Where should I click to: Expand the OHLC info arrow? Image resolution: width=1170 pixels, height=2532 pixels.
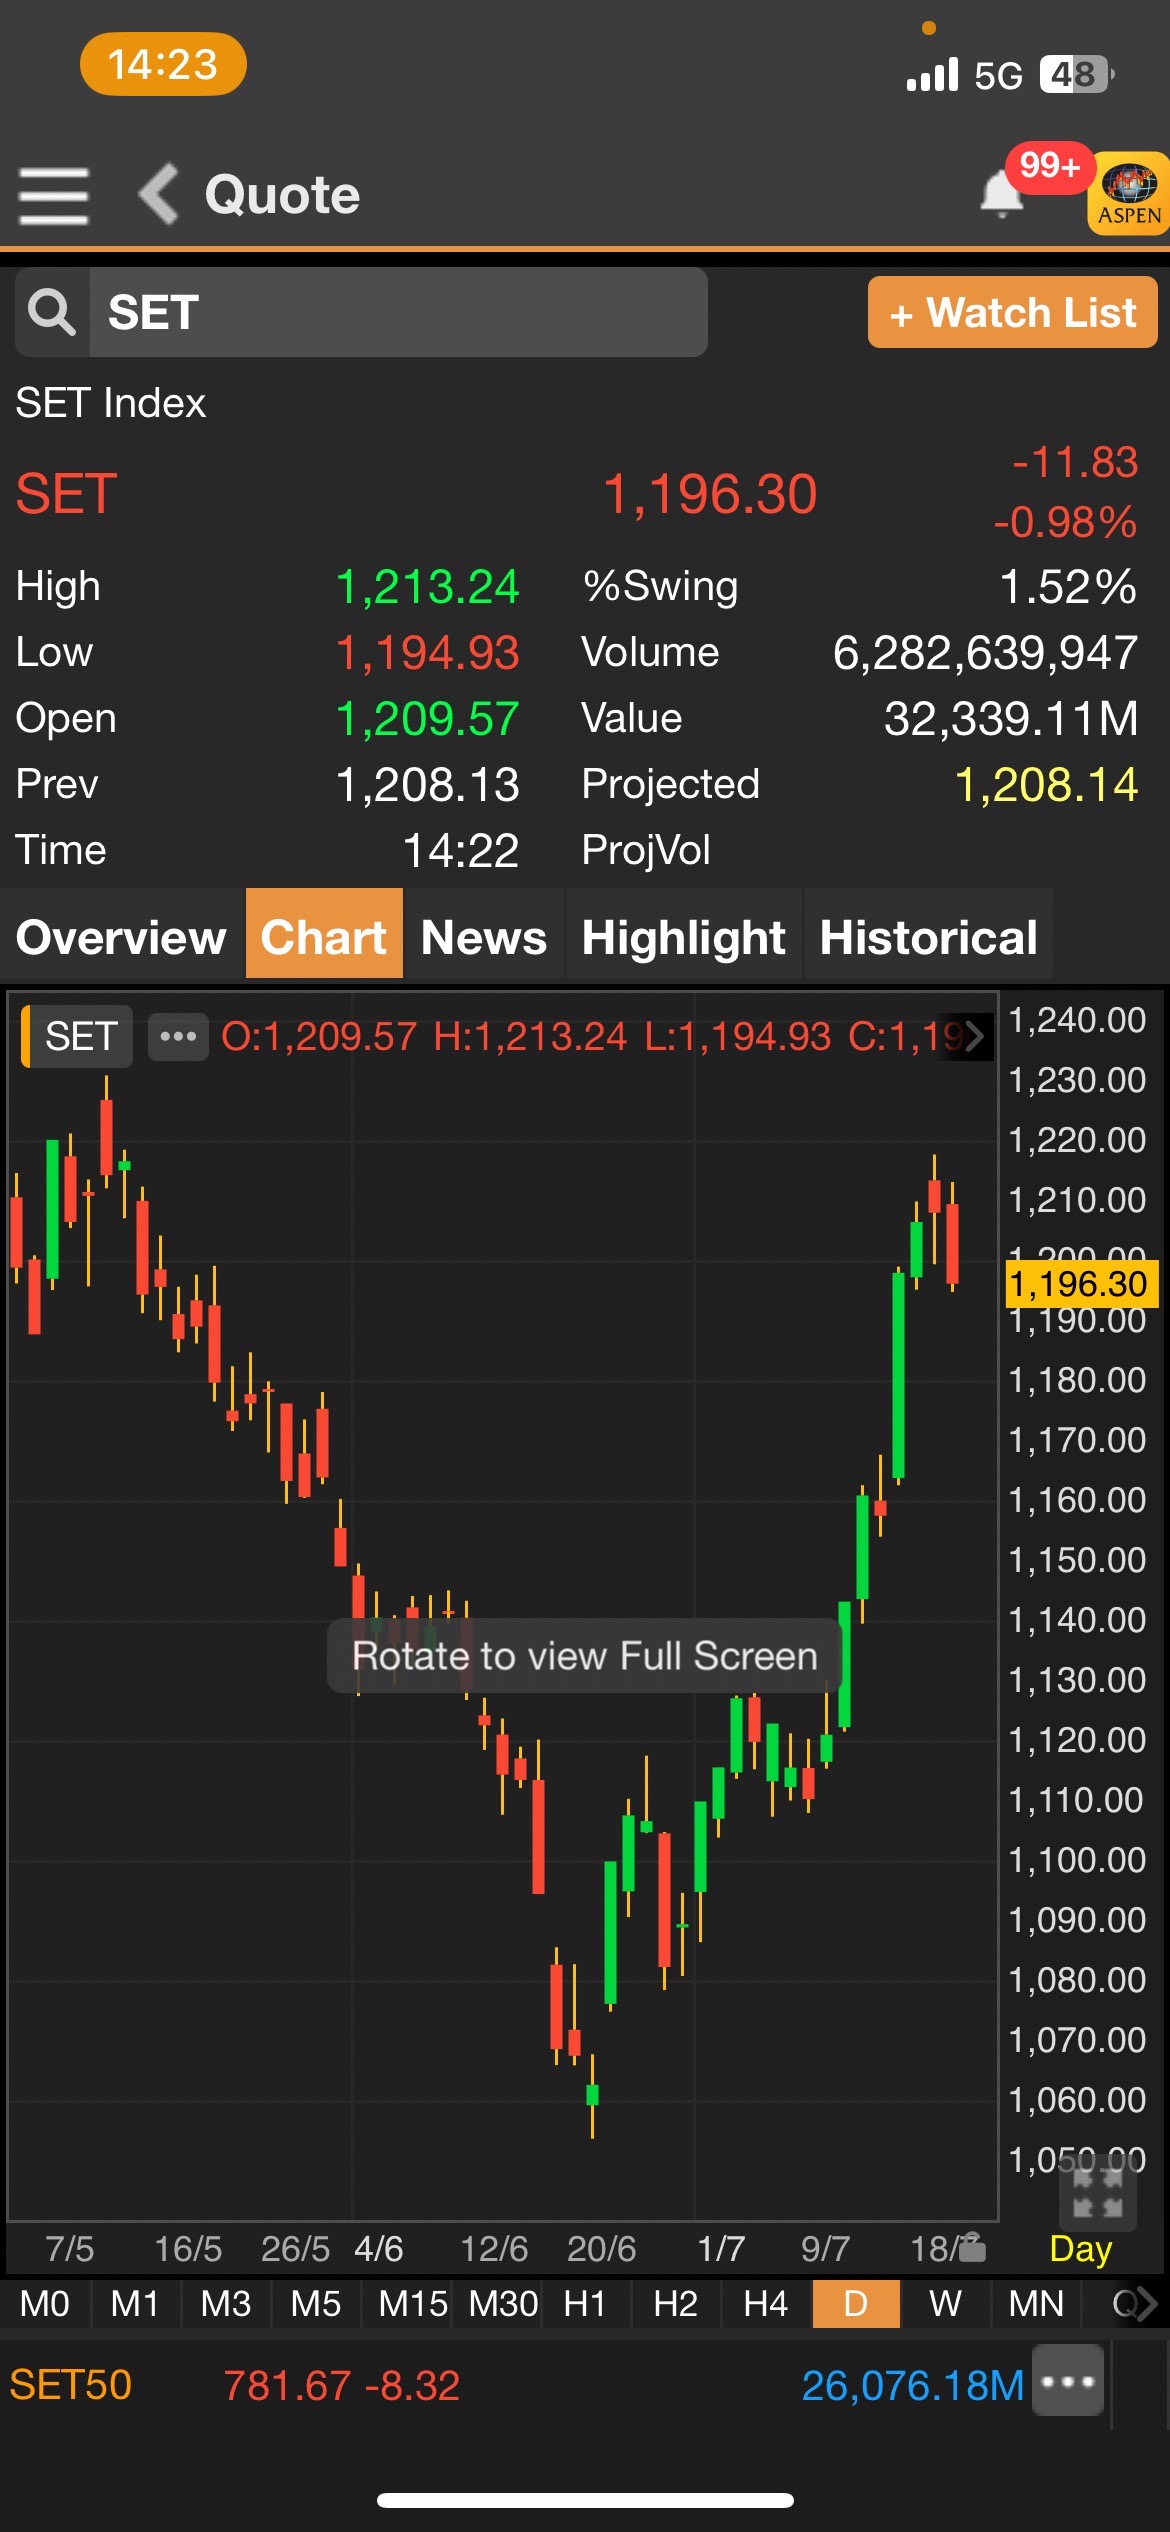(974, 1036)
